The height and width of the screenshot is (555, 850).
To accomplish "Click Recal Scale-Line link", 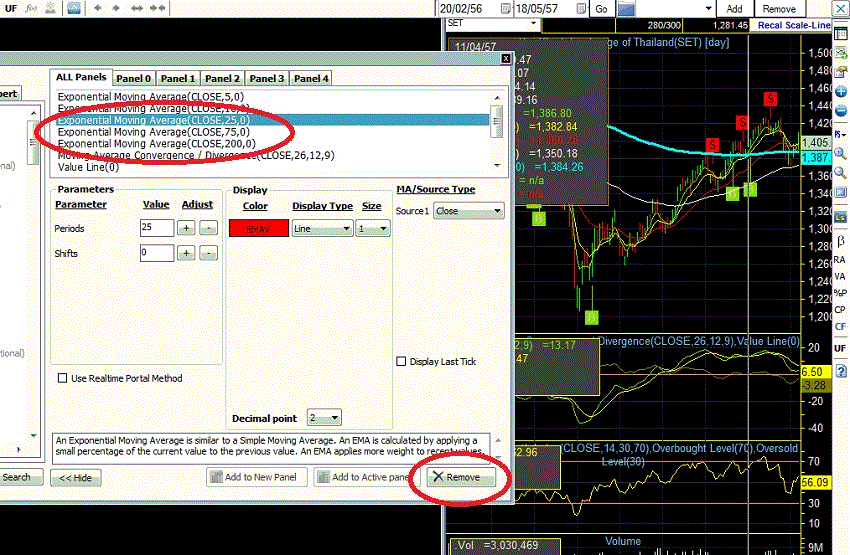I will coord(794,25).
